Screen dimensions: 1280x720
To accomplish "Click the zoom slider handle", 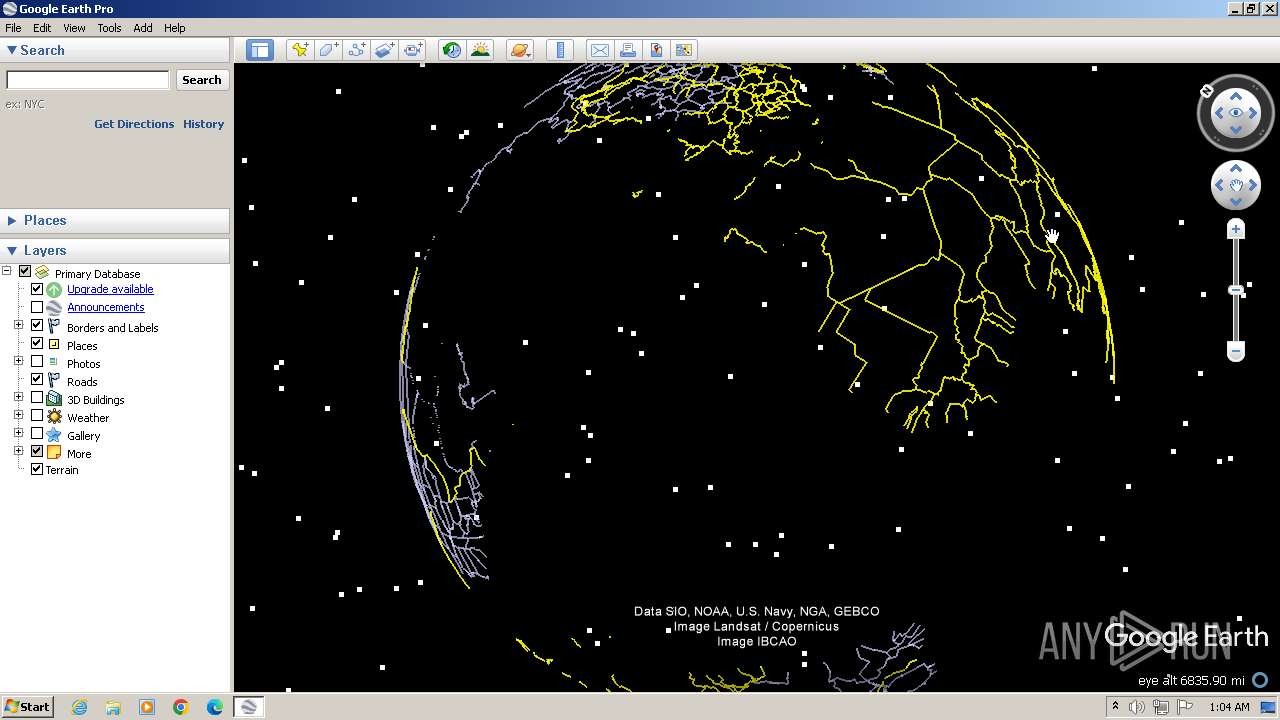I will pos(1236,290).
